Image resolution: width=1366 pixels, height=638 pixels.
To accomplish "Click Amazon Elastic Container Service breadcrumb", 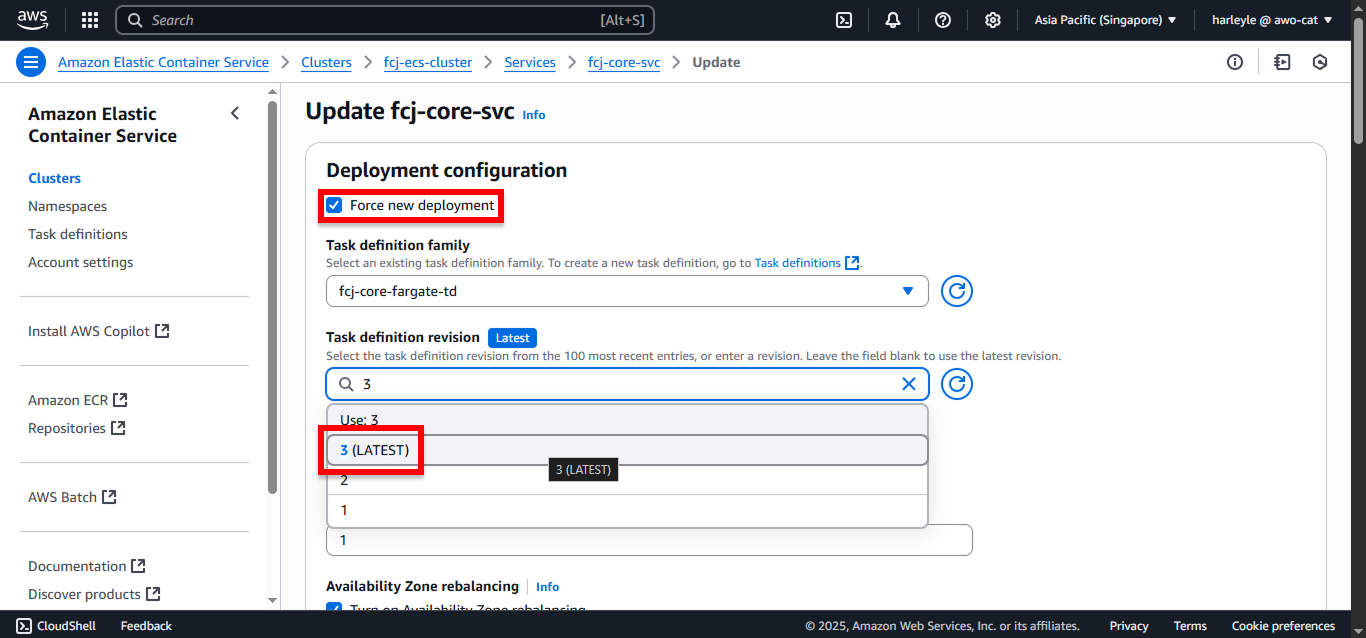I will [x=163, y=62].
